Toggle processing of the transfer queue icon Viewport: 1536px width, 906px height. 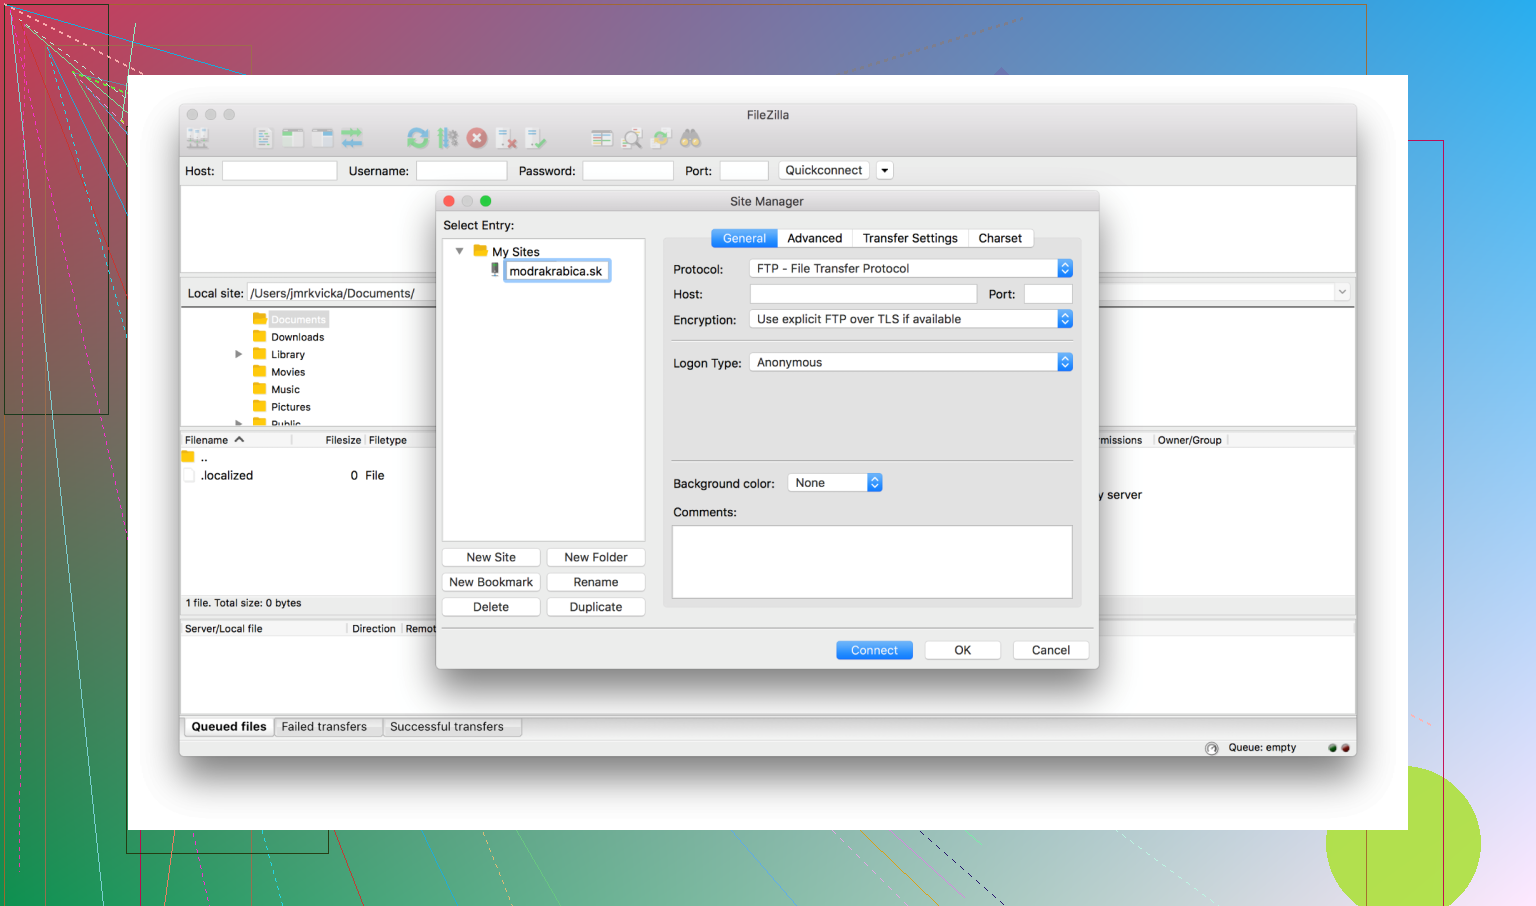(448, 139)
